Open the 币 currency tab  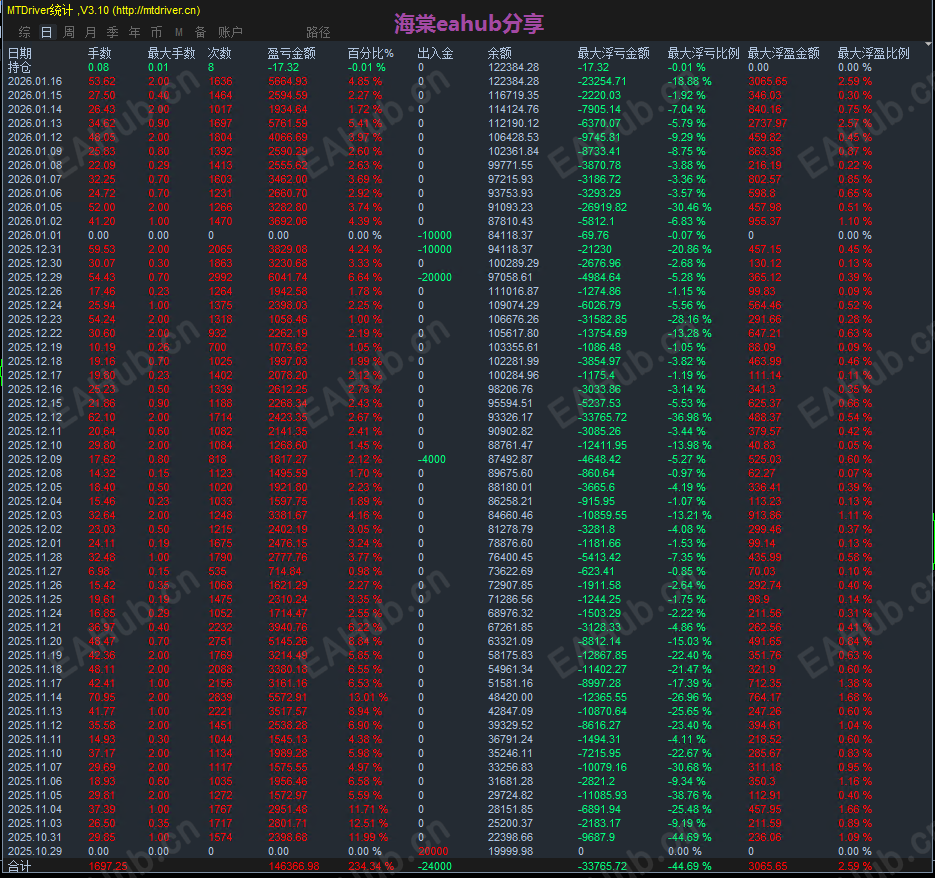coord(156,32)
